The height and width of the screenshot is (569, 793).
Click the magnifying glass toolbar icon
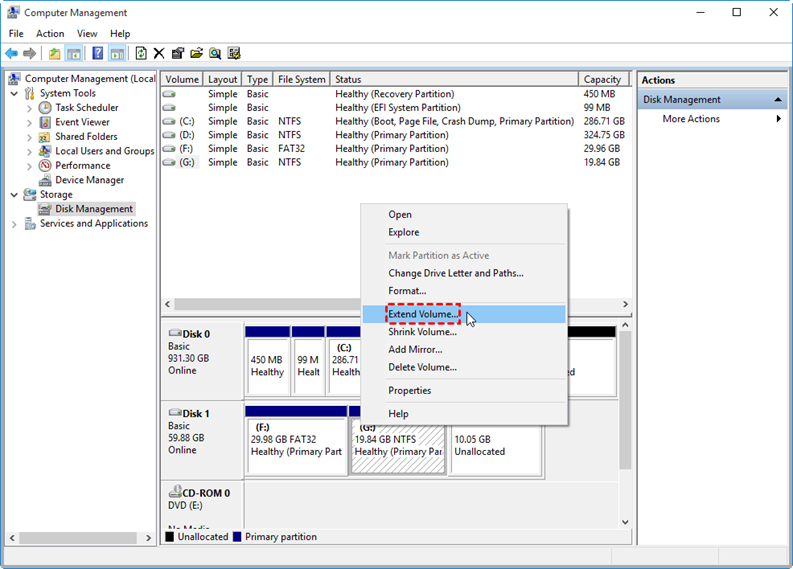pyautogui.click(x=215, y=53)
